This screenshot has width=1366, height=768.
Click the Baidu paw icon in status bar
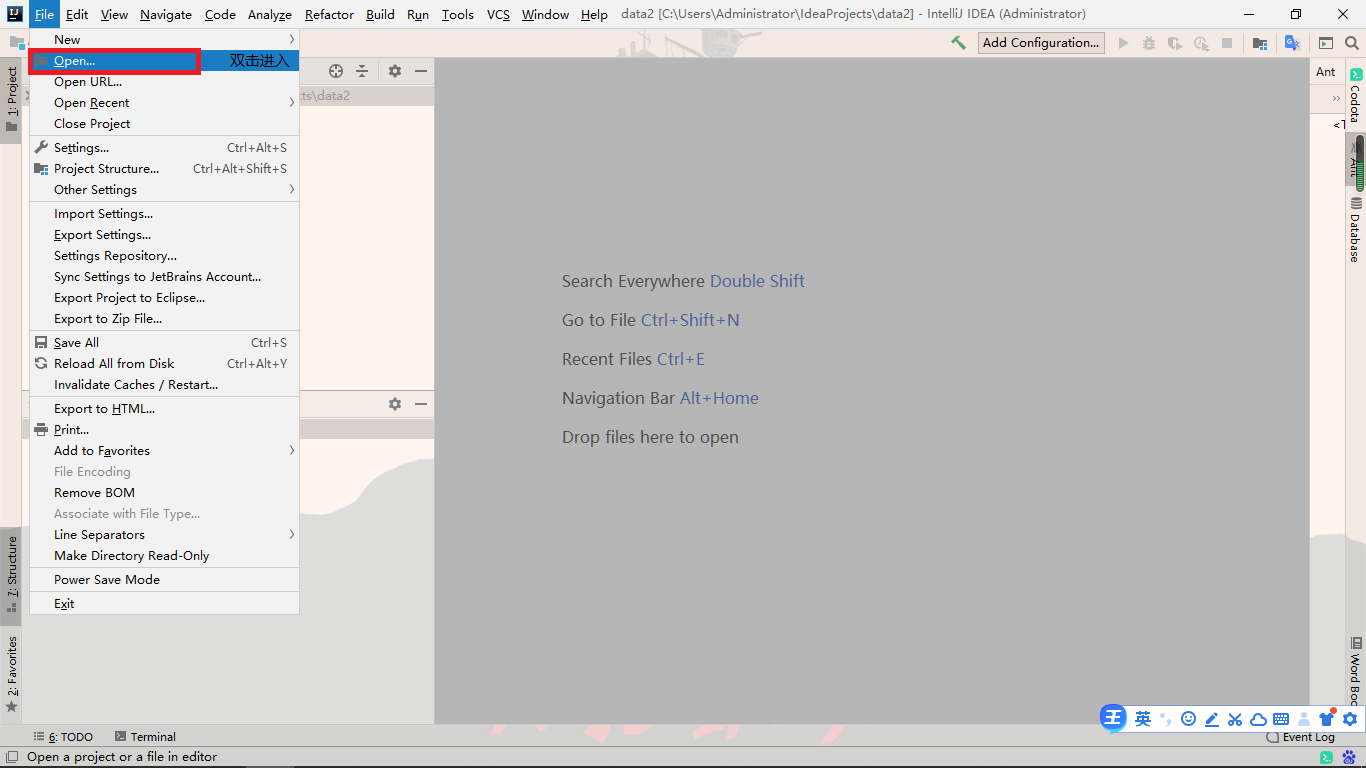click(1348, 757)
